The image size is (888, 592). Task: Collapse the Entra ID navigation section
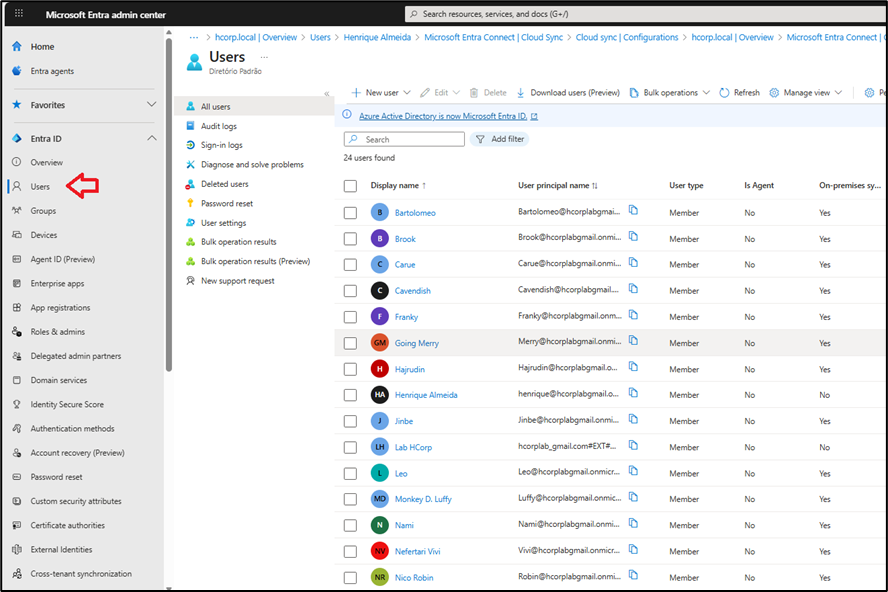(151, 138)
